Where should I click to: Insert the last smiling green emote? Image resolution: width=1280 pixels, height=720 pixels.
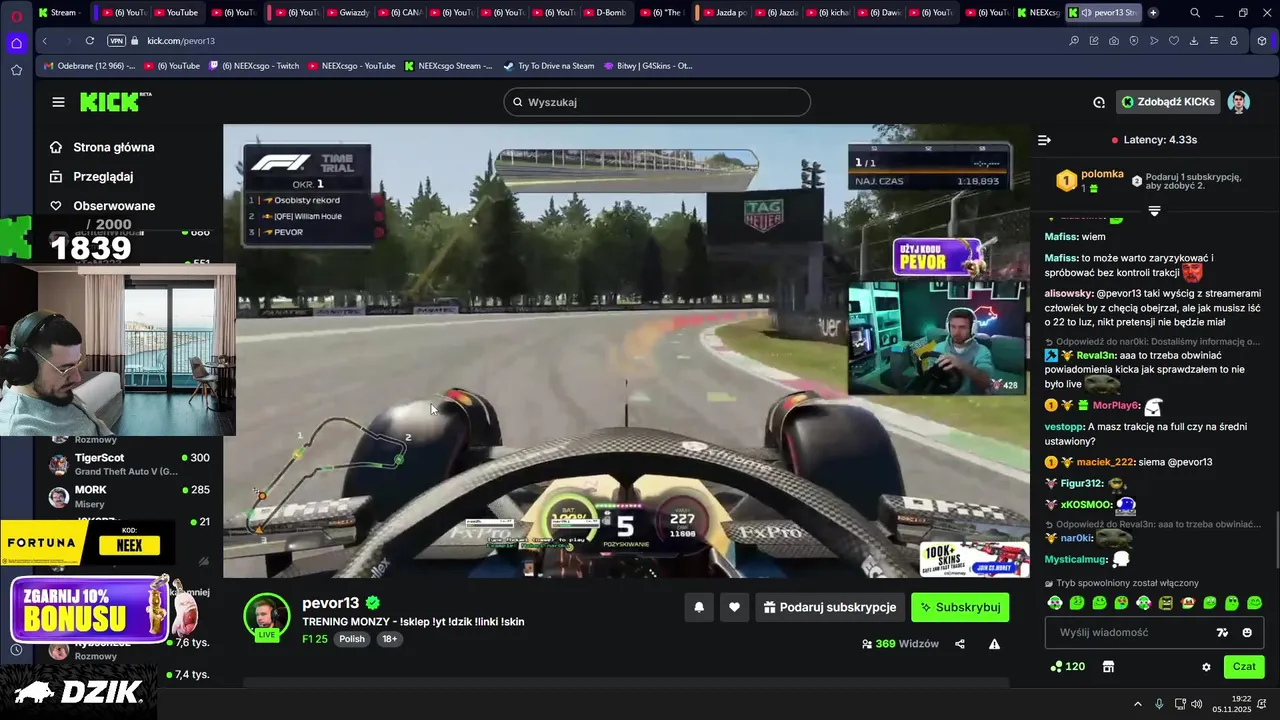coord(1255,603)
